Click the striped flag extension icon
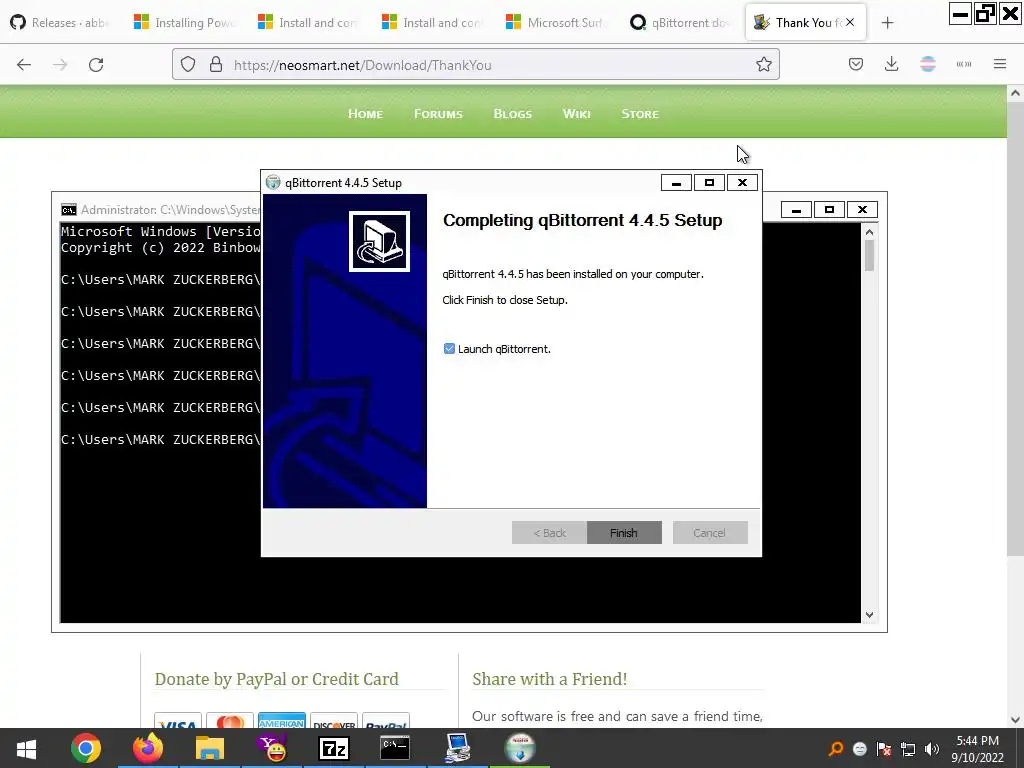This screenshot has height=768, width=1024. pos(928,64)
